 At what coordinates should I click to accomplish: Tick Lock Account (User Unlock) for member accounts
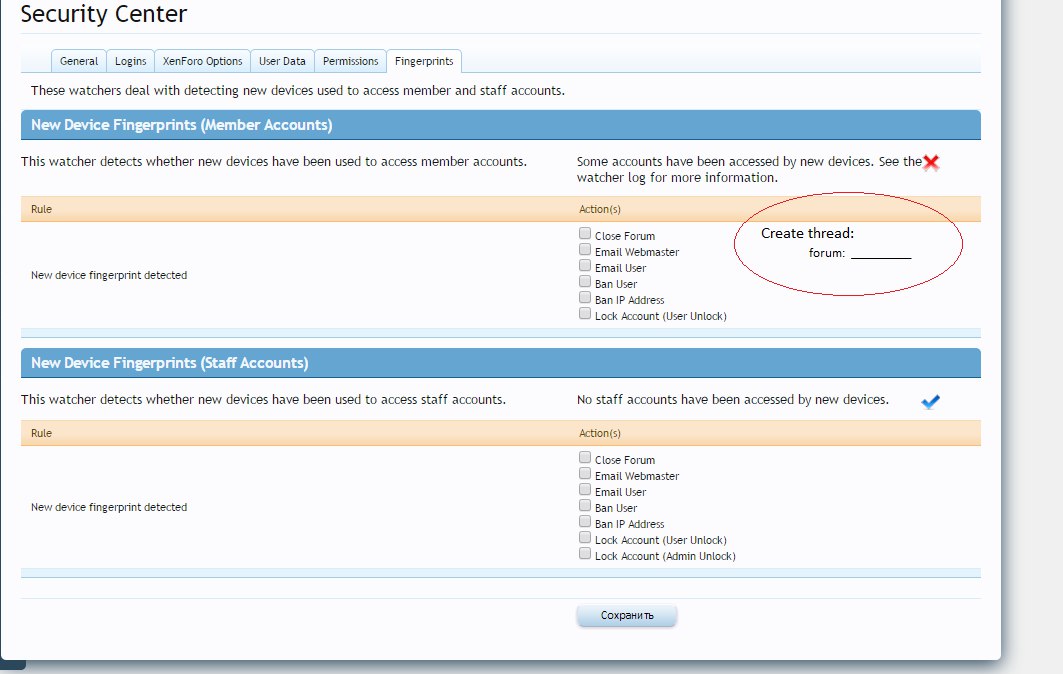(585, 314)
